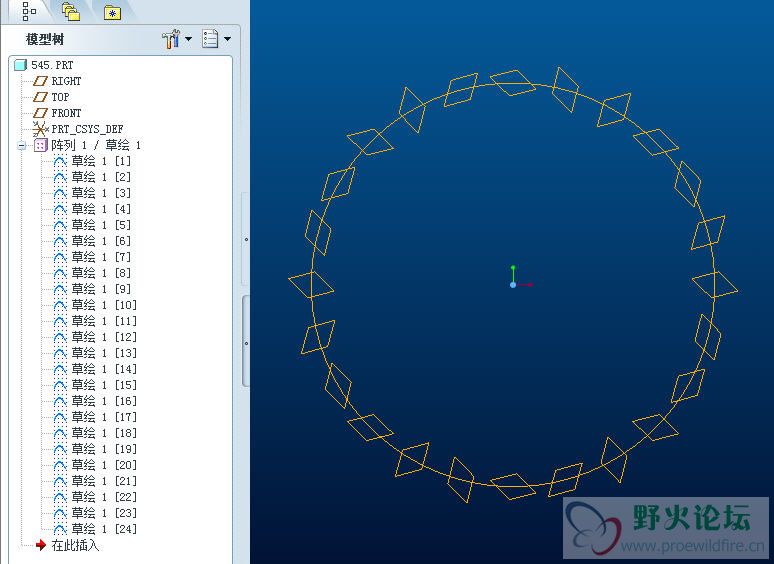Click the sketch icon of 草绘 1 [24]
This screenshot has height=564, width=774.
[x=60, y=529]
